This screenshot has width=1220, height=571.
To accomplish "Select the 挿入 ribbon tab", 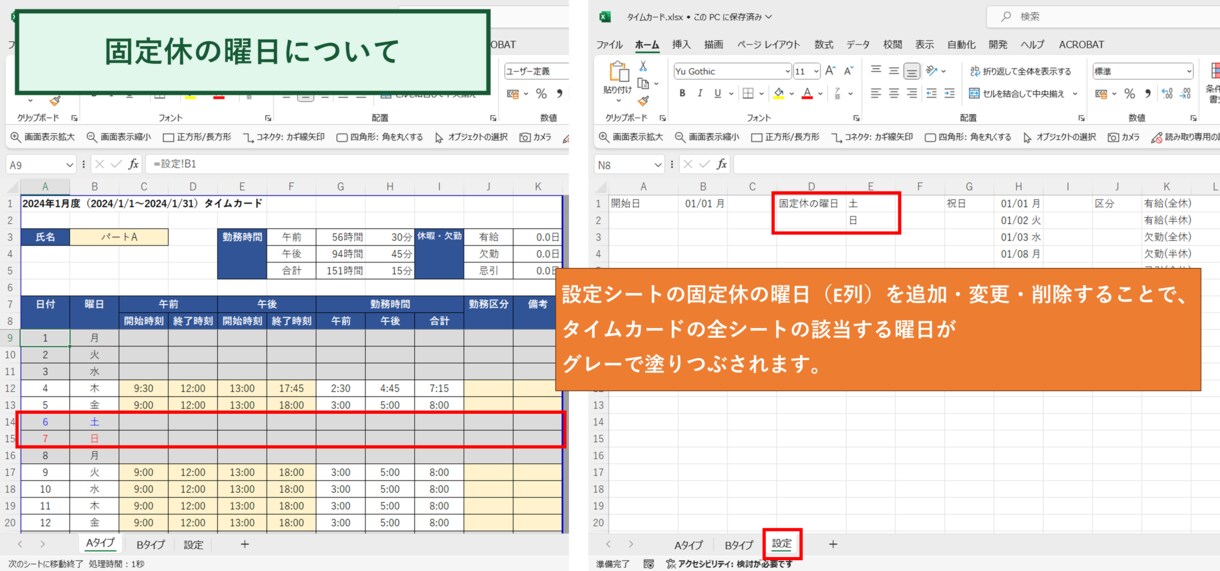I will 681,44.
